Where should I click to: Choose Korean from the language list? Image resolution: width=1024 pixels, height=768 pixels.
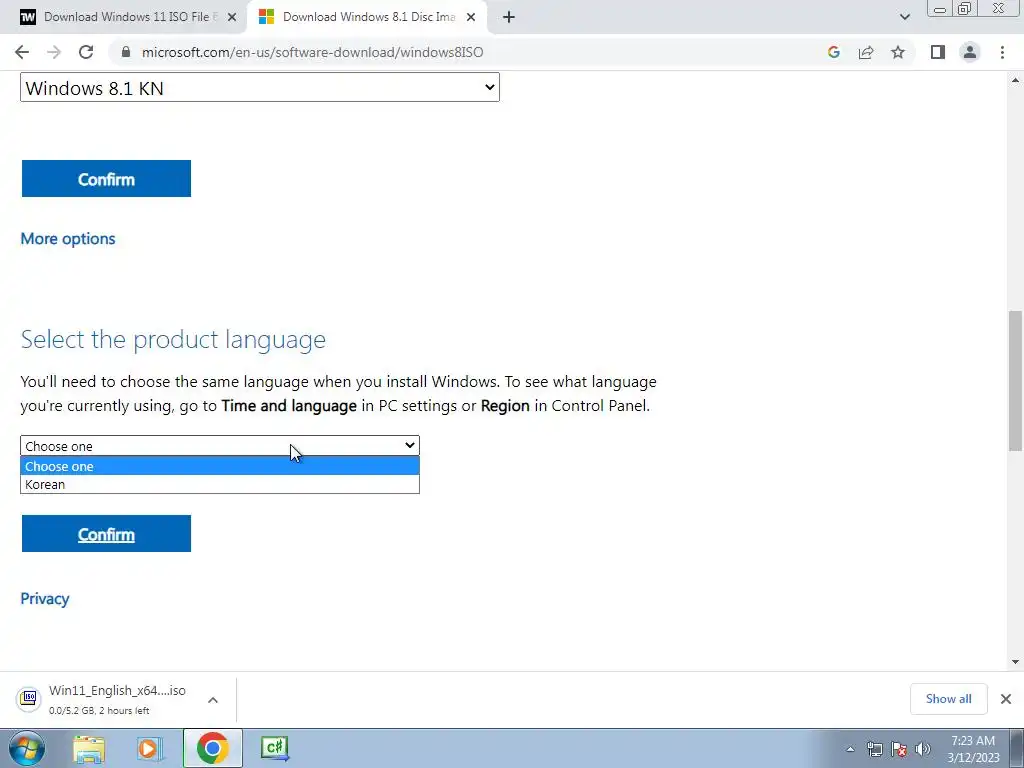tap(219, 484)
